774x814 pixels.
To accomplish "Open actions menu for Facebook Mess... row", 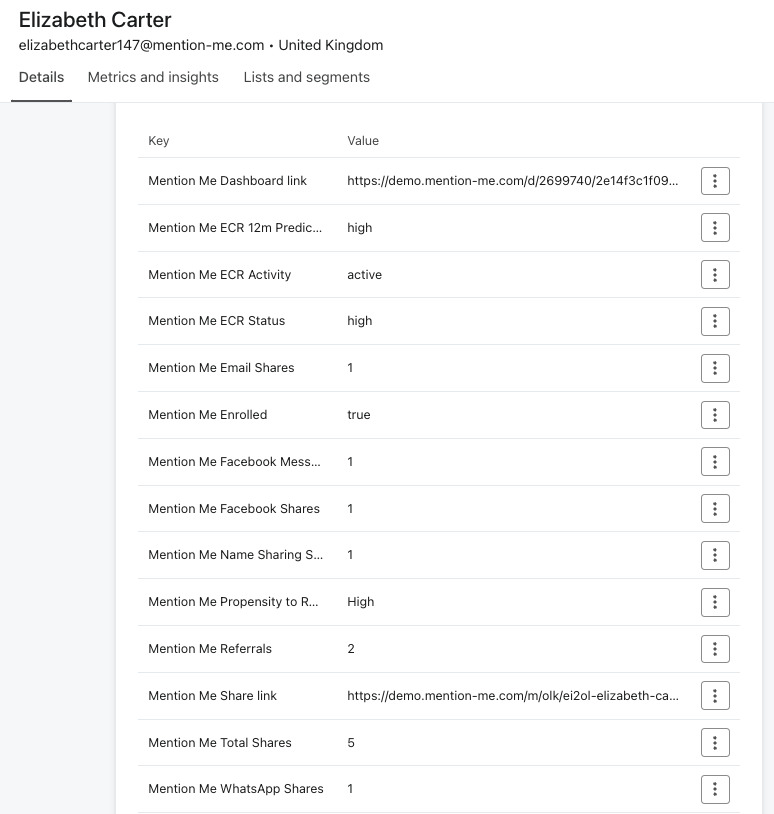I will click(715, 462).
